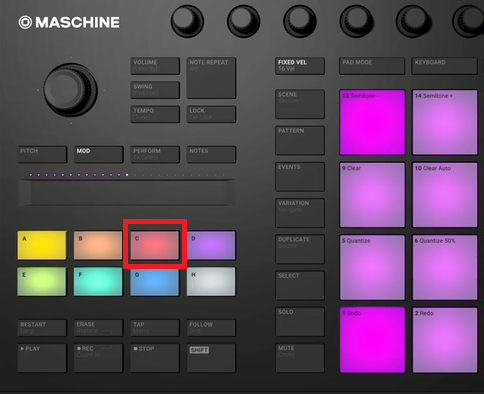Toggle the MUTE Choke button
This screenshot has width=484, height=394.
(300, 358)
